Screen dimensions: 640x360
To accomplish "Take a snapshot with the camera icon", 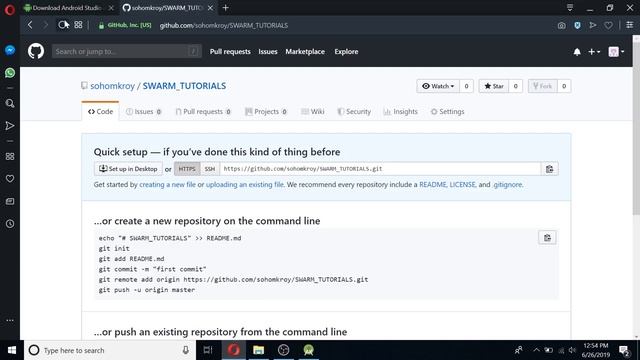I will click(562, 25).
